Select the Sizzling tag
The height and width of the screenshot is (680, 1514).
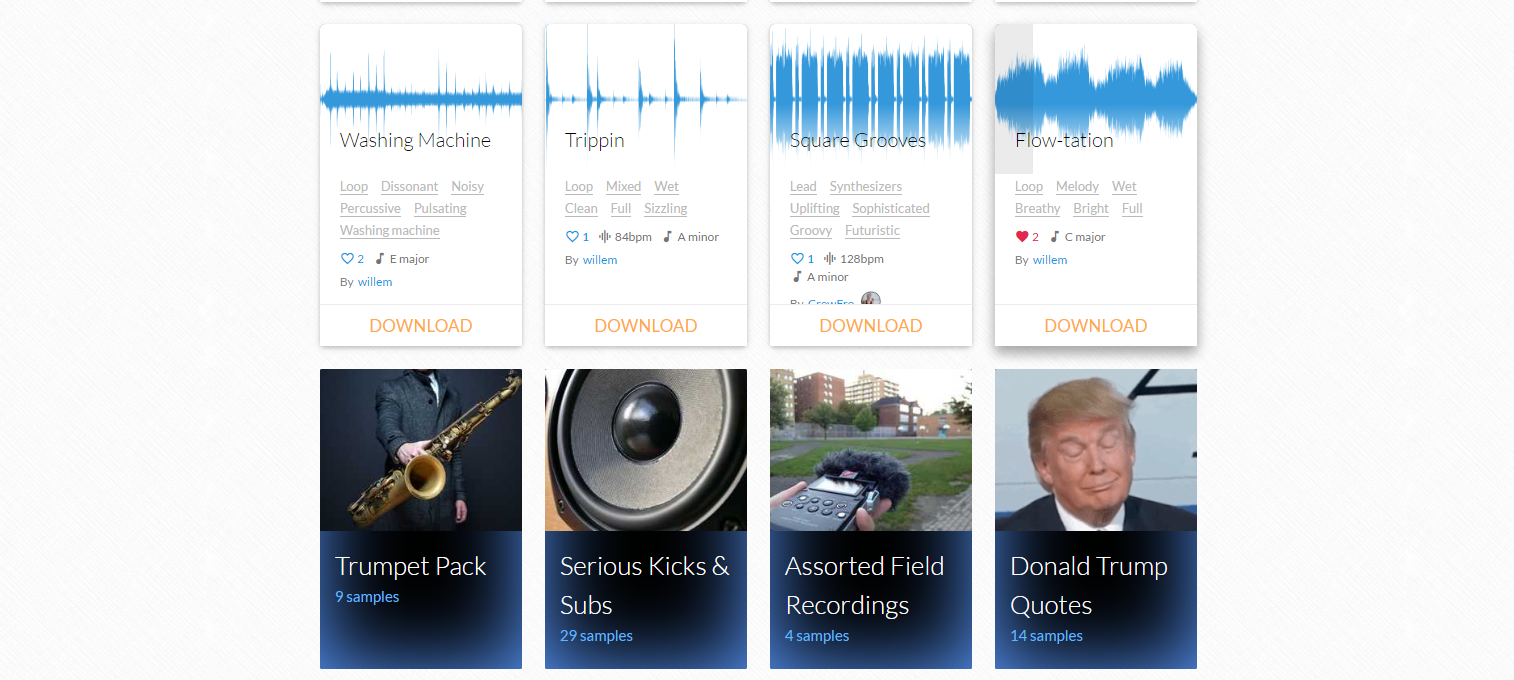tap(665, 209)
